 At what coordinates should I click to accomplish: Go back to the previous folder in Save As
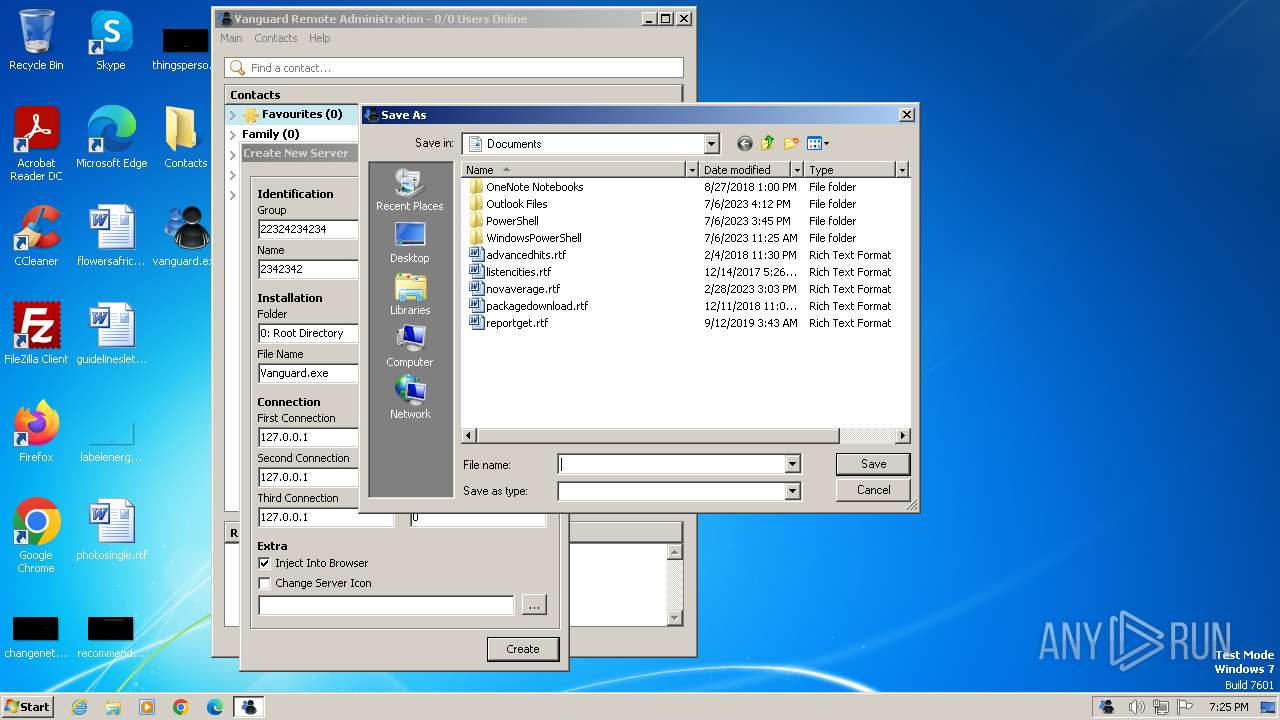(x=744, y=144)
